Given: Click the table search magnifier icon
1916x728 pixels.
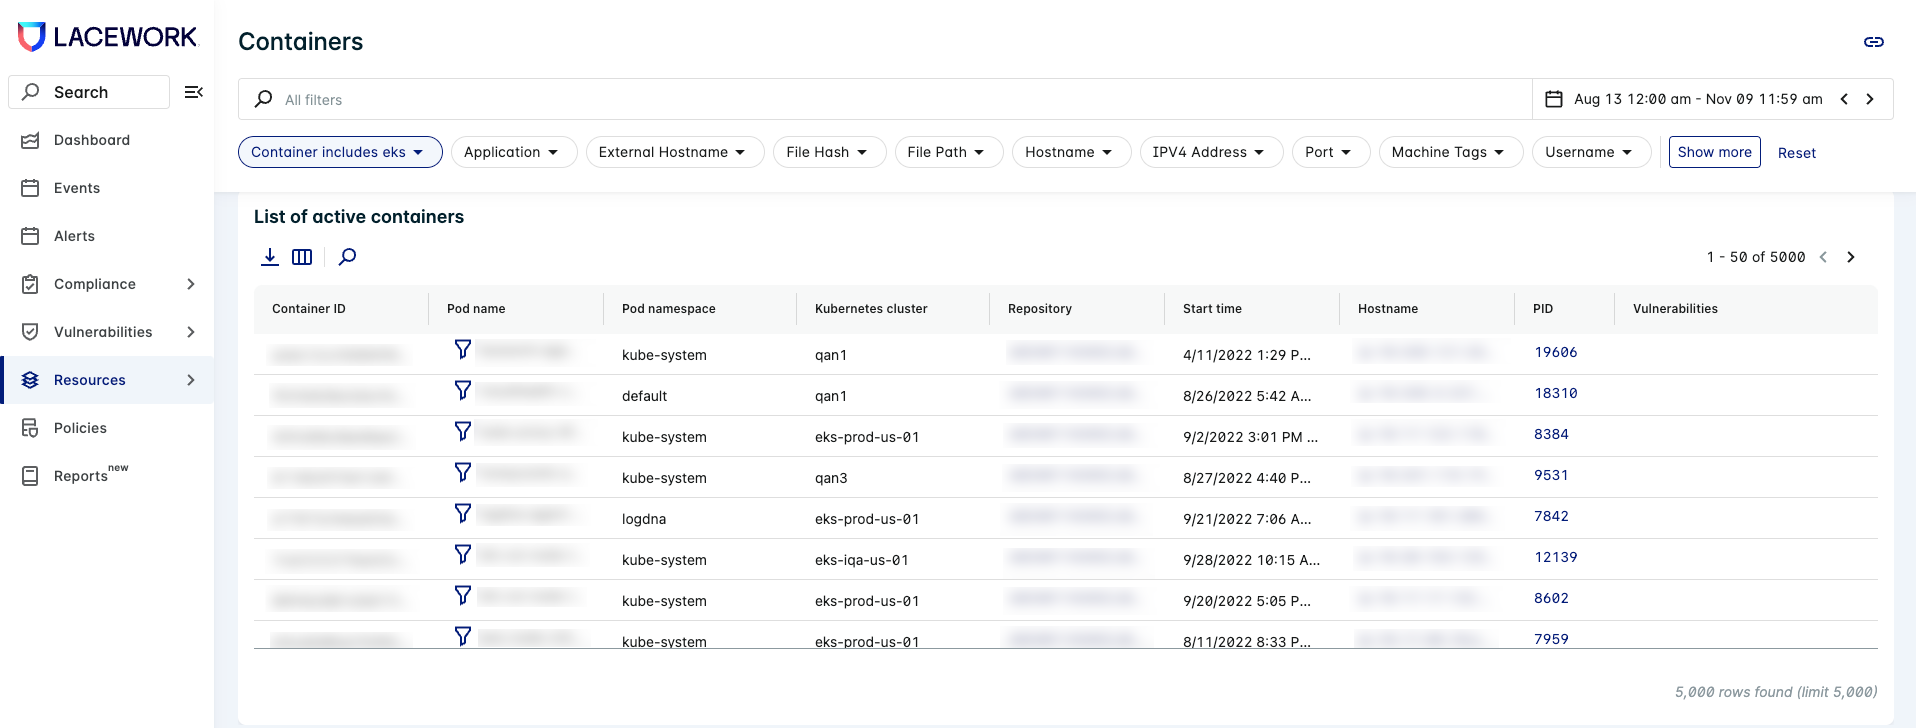Looking at the screenshot, I should [x=347, y=257].
